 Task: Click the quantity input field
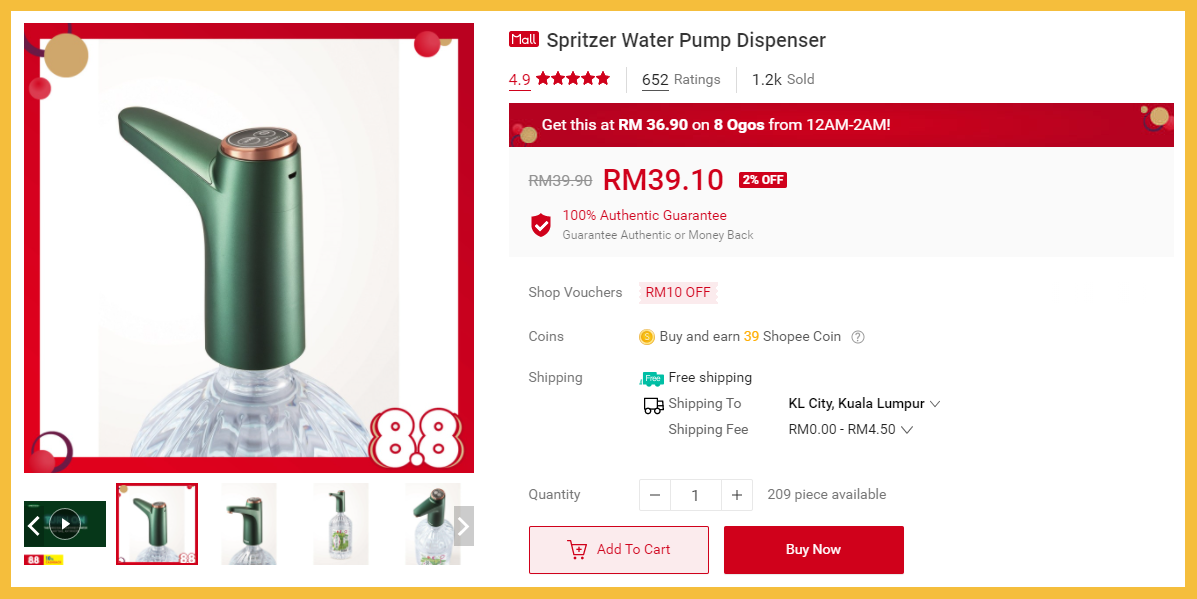coord(695,495)
